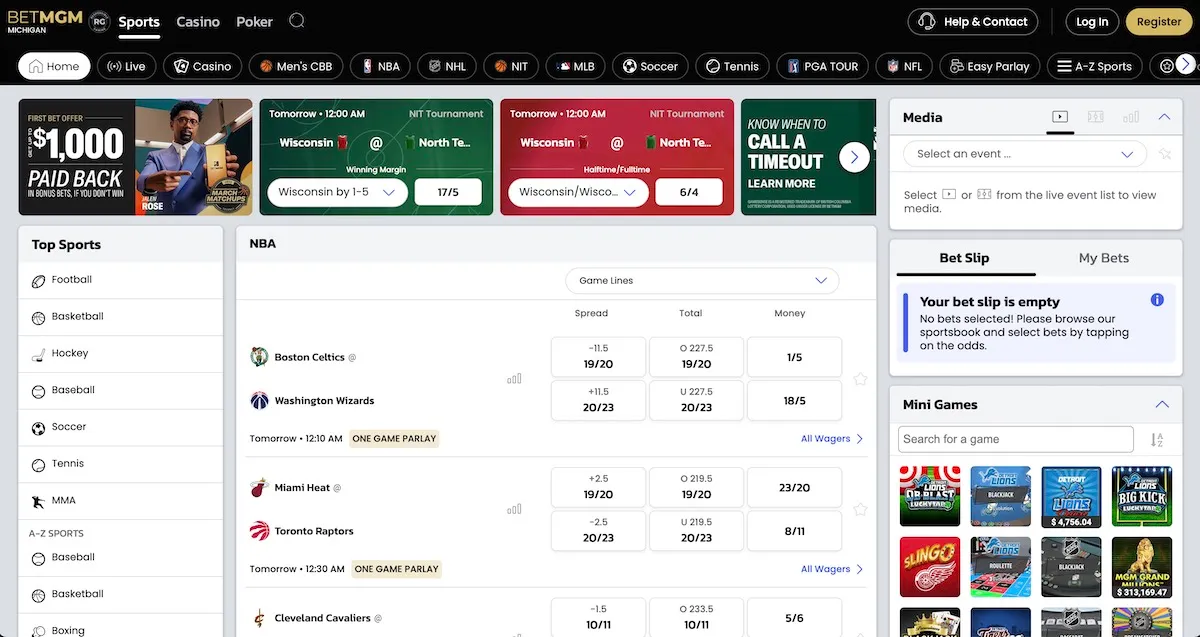This screenshot has height=637, width=1200.
Task: Show the video stream view in Media
Action: point(1060,117)
